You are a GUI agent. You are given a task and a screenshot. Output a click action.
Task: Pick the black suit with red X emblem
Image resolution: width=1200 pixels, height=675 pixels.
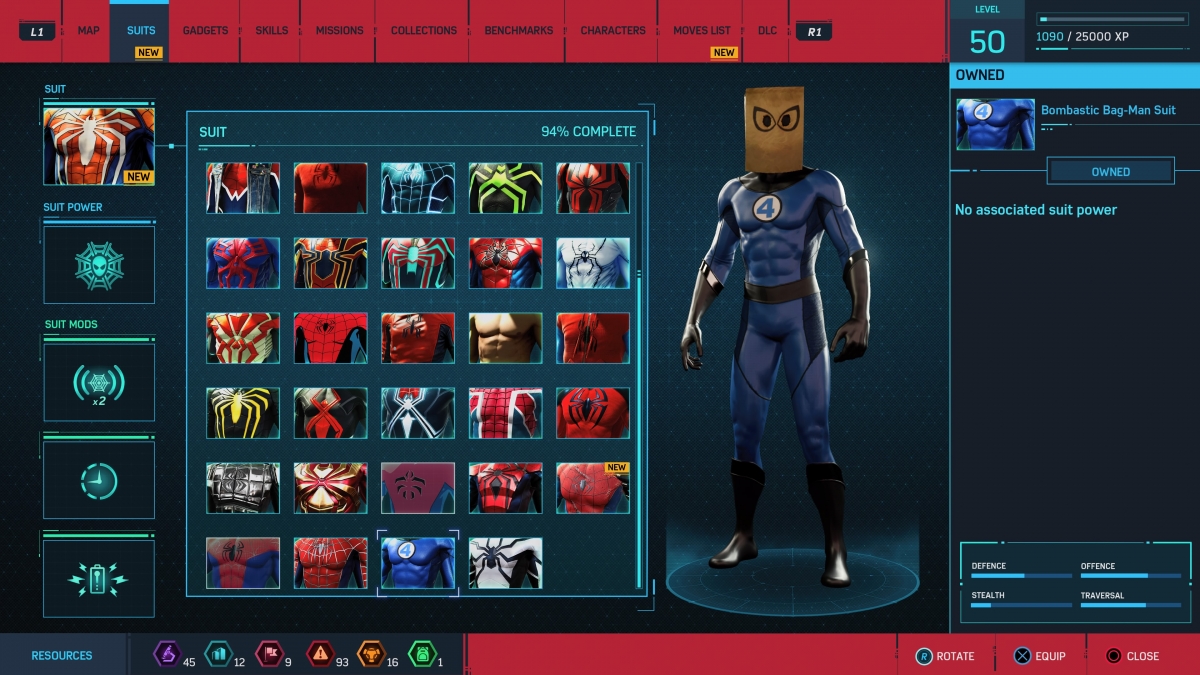(330, 413)
